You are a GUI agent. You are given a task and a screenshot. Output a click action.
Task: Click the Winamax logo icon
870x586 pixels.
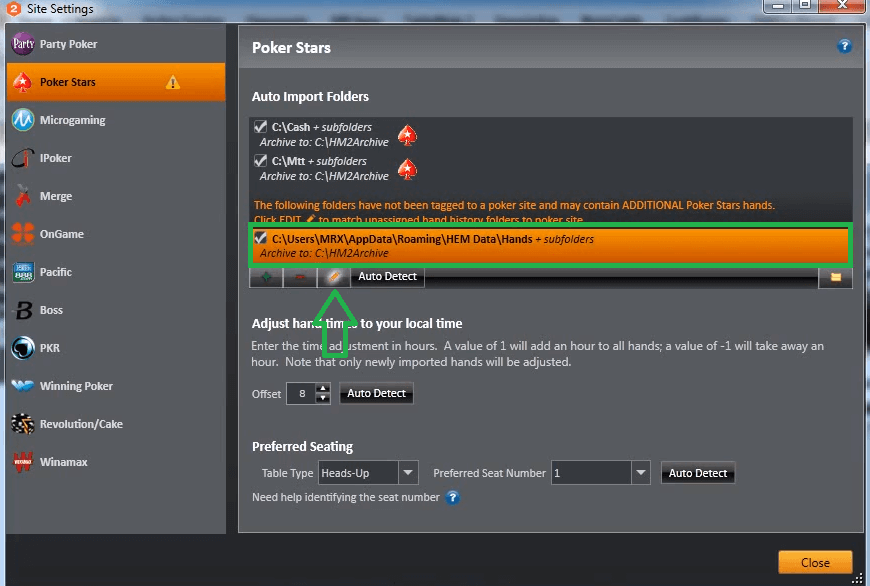(x=23, y=462)
